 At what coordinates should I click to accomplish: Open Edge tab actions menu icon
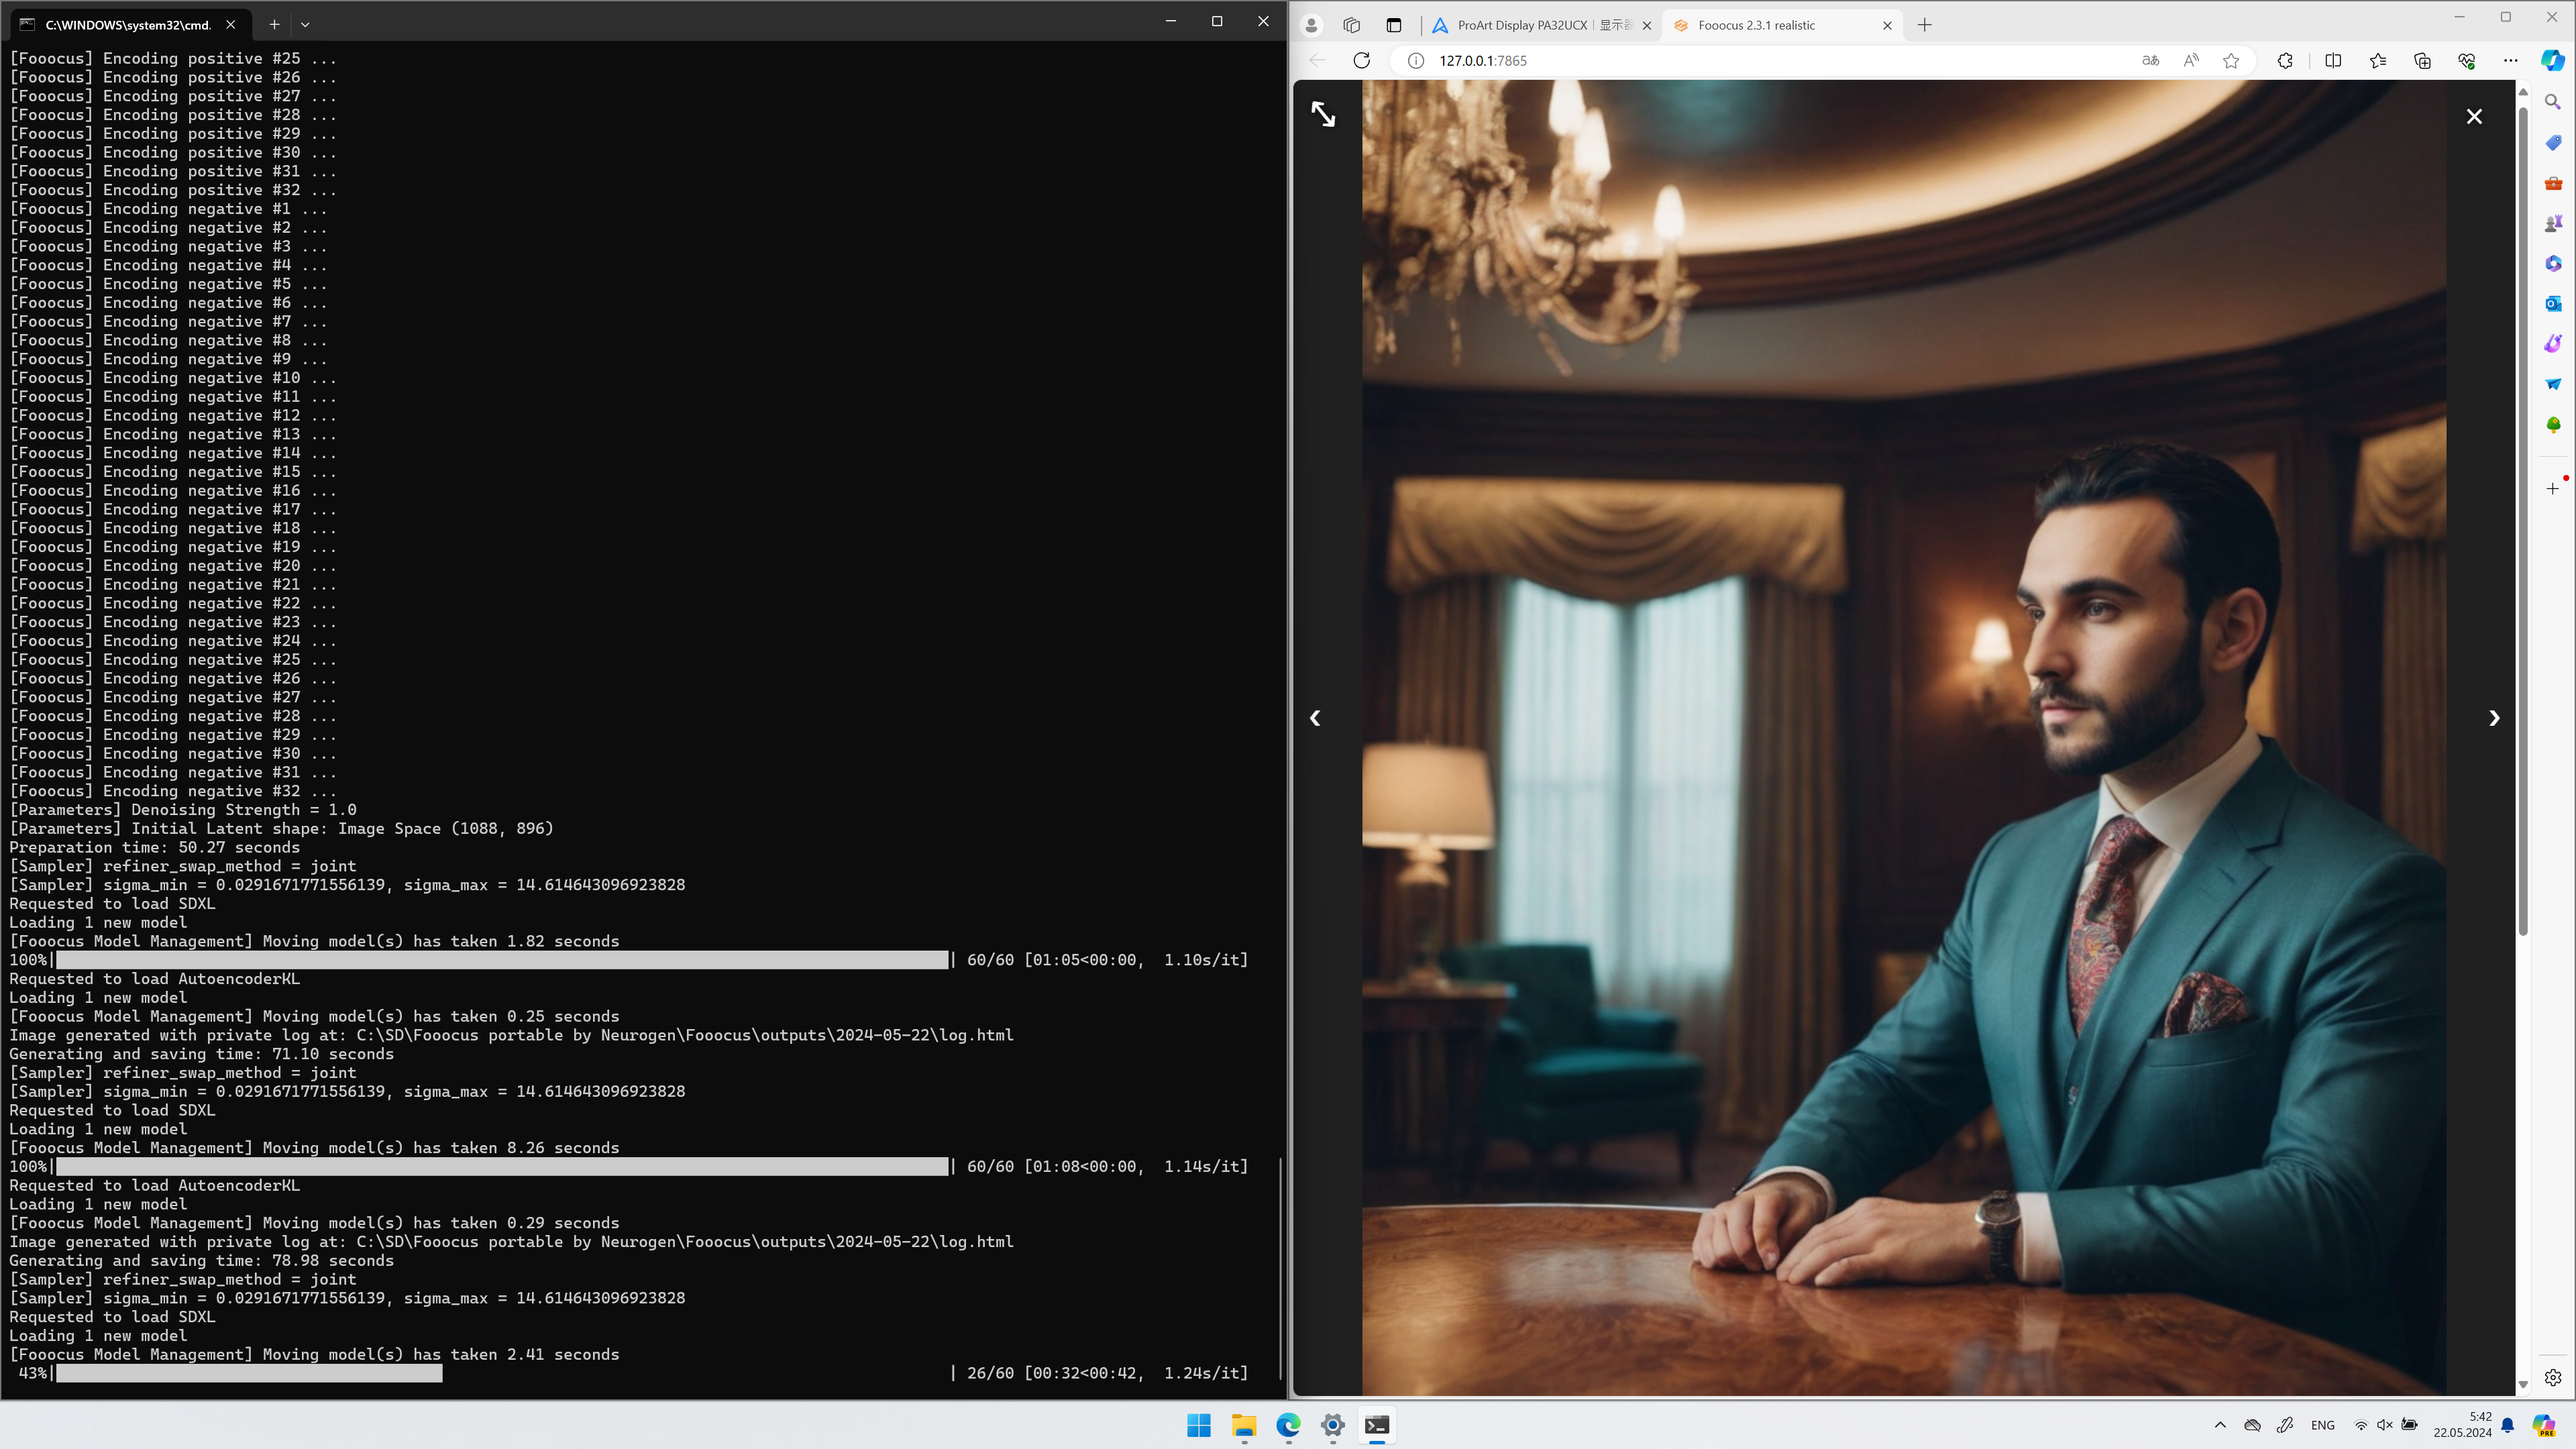[1394, 25]
